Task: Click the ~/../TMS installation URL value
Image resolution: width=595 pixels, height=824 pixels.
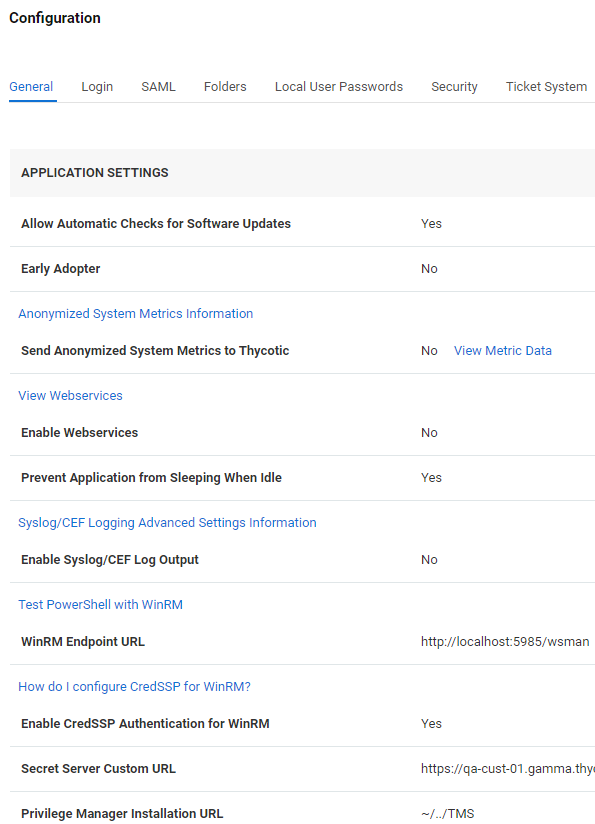Action: click(447, 813)
